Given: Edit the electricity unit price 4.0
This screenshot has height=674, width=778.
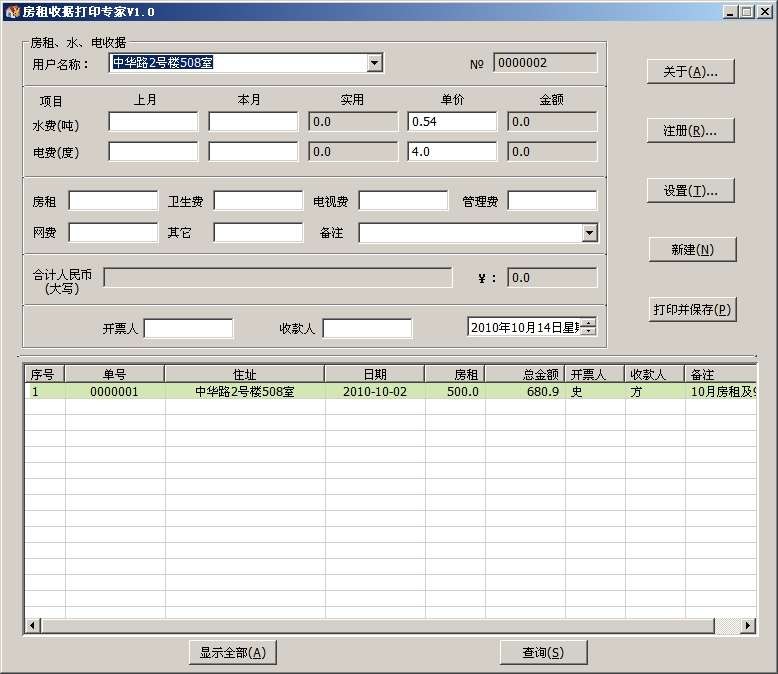Looking at the screenshot, I should pyautogui.click(x=452, y=152).
